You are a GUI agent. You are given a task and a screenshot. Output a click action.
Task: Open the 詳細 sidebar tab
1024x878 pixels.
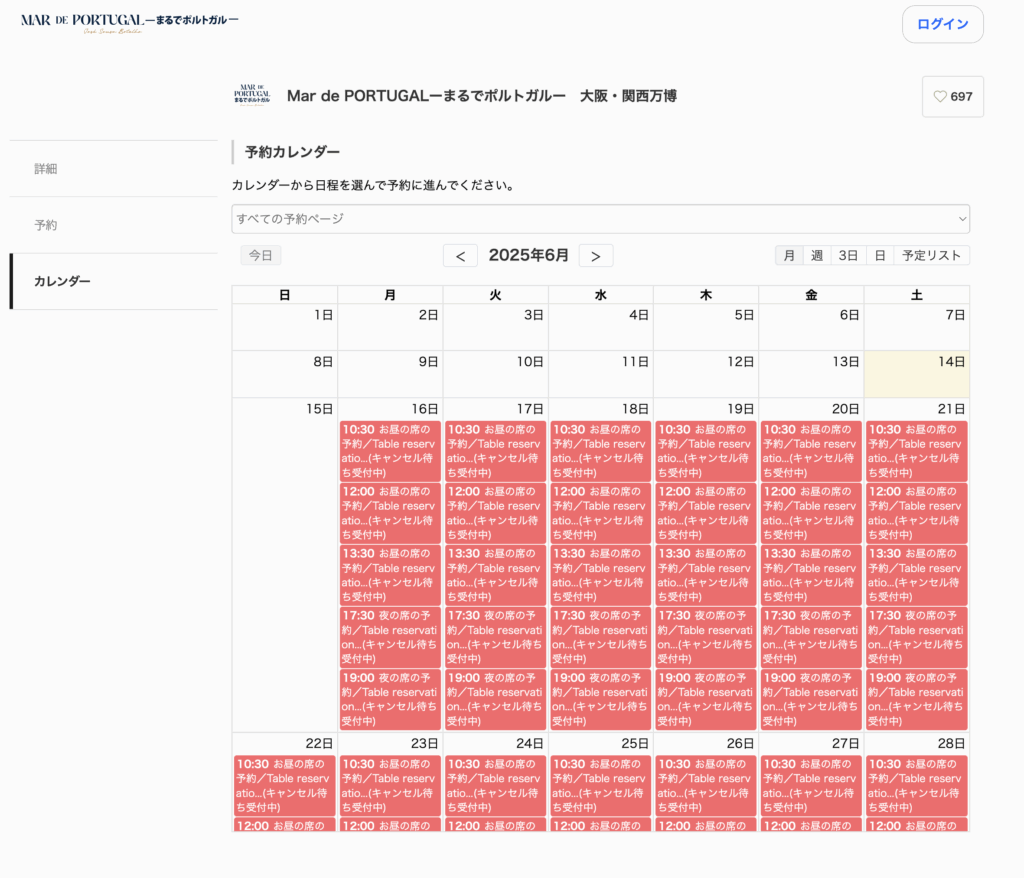point(114,169)
